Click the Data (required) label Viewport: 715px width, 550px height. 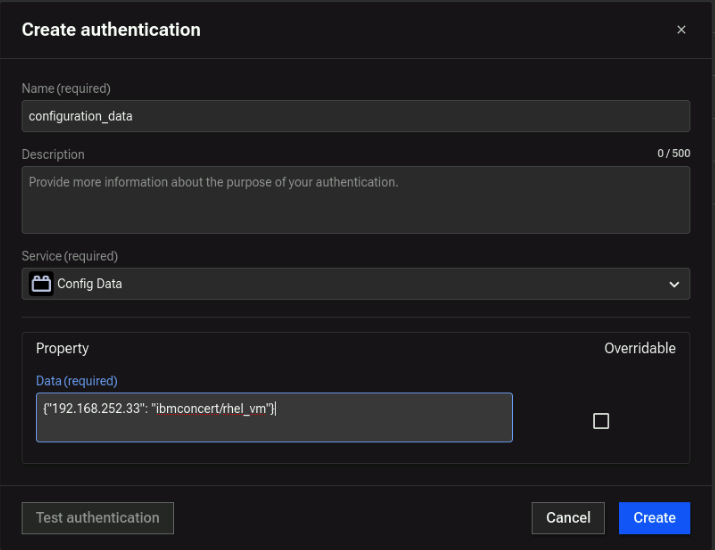pos(76,381)
